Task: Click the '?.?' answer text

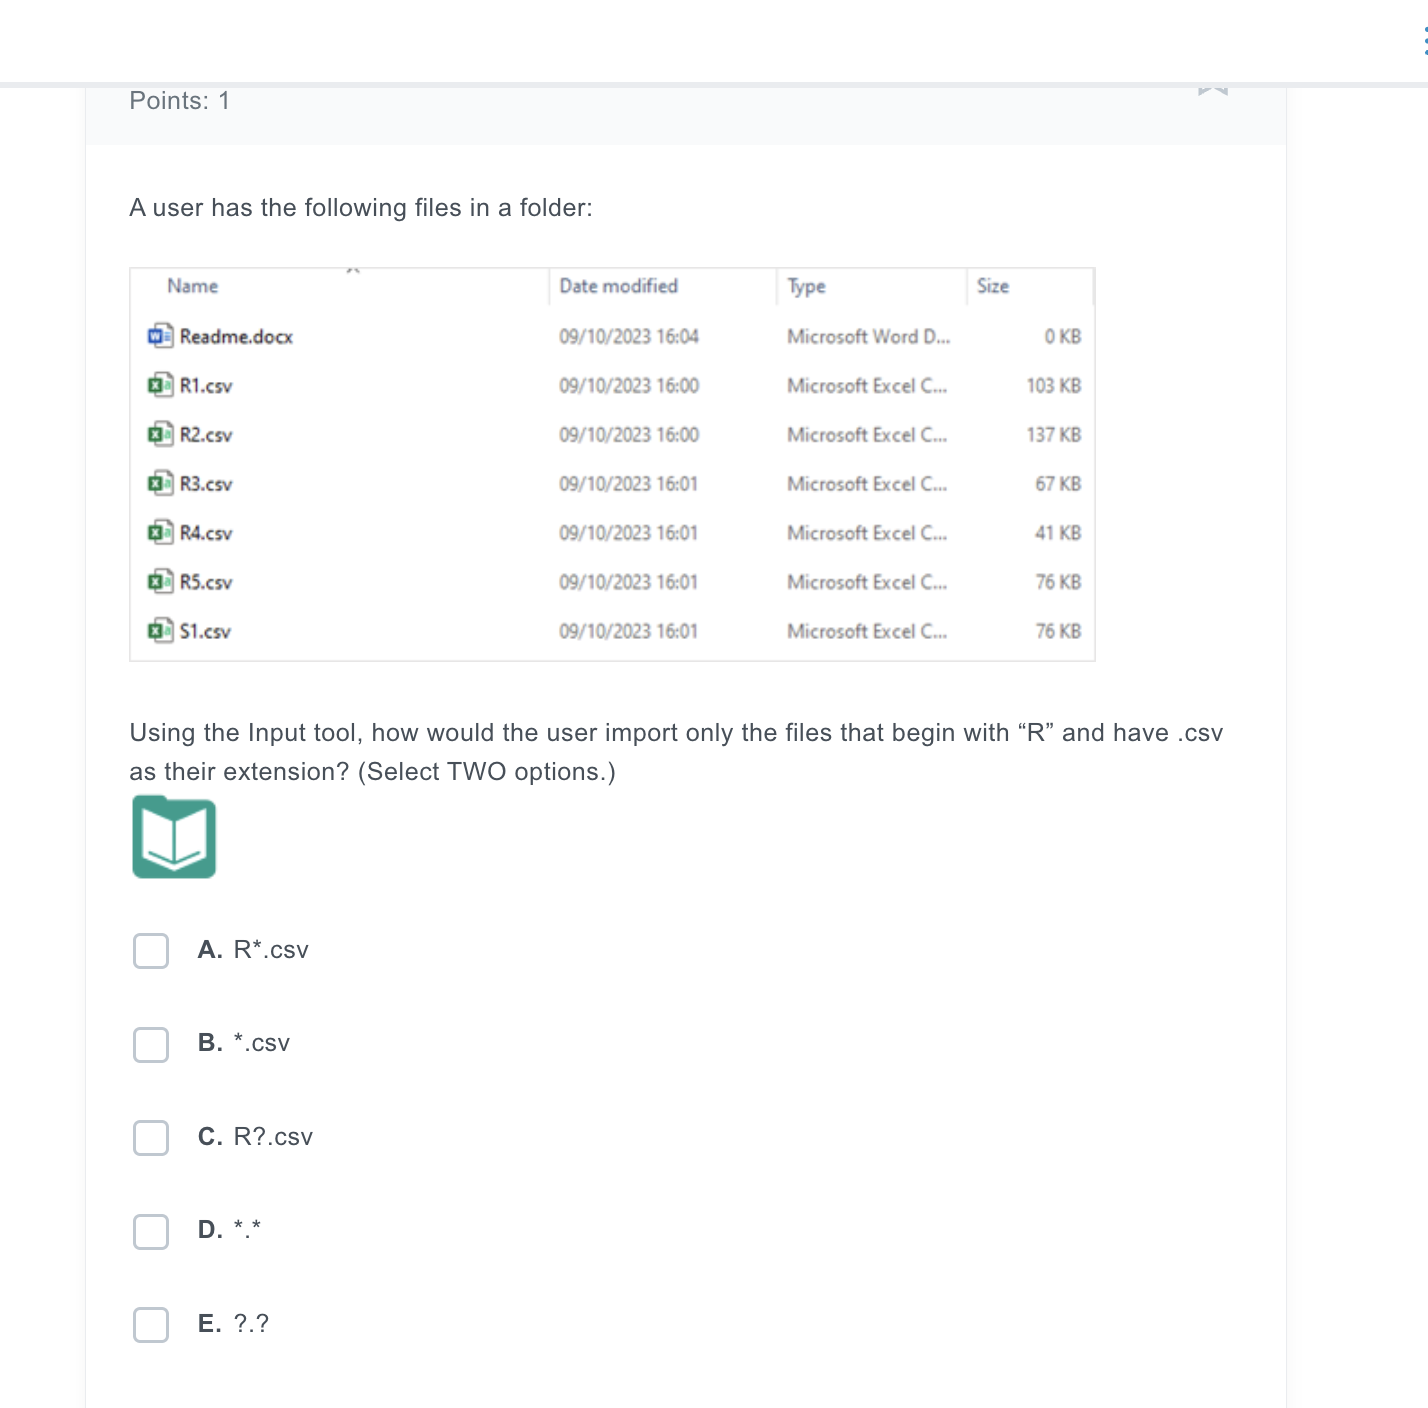Action: 251,1324
